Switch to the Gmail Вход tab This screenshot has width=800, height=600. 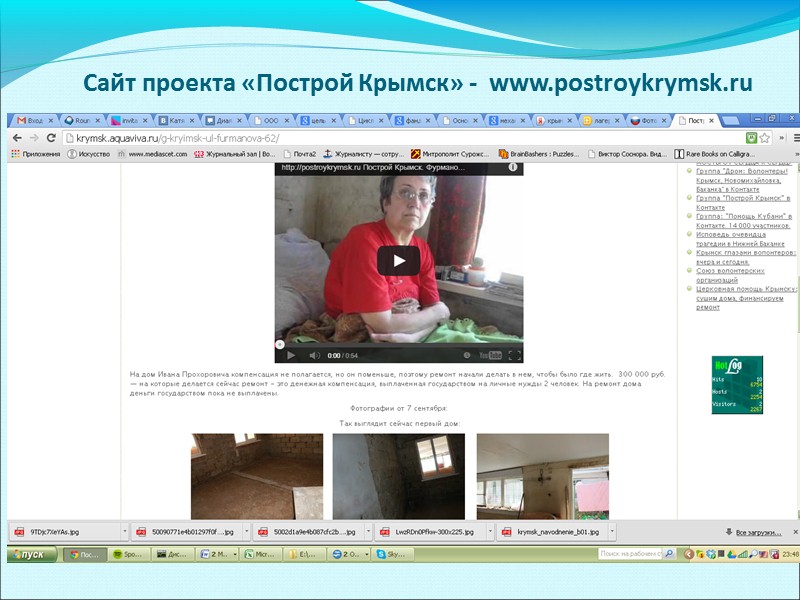point(35,120)
